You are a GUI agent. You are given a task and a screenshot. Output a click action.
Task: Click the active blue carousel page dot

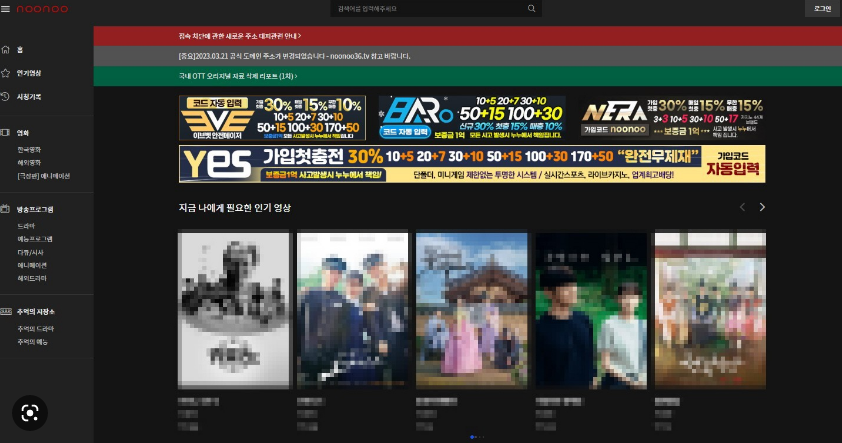(x=472, y=437)
